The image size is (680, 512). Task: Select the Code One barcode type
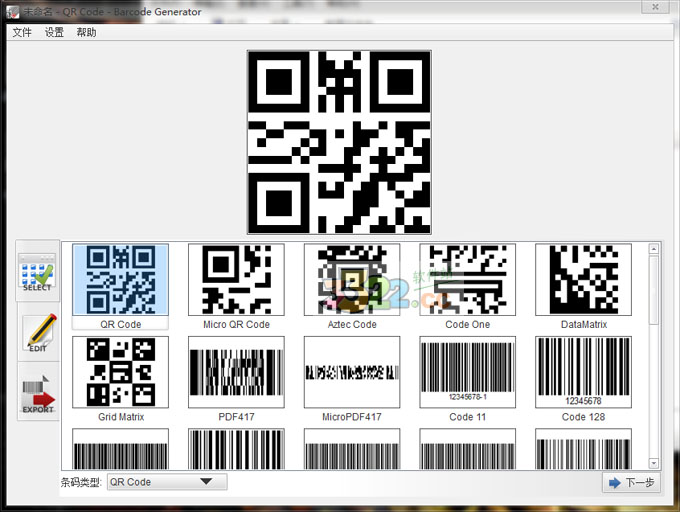coord(468,279)
